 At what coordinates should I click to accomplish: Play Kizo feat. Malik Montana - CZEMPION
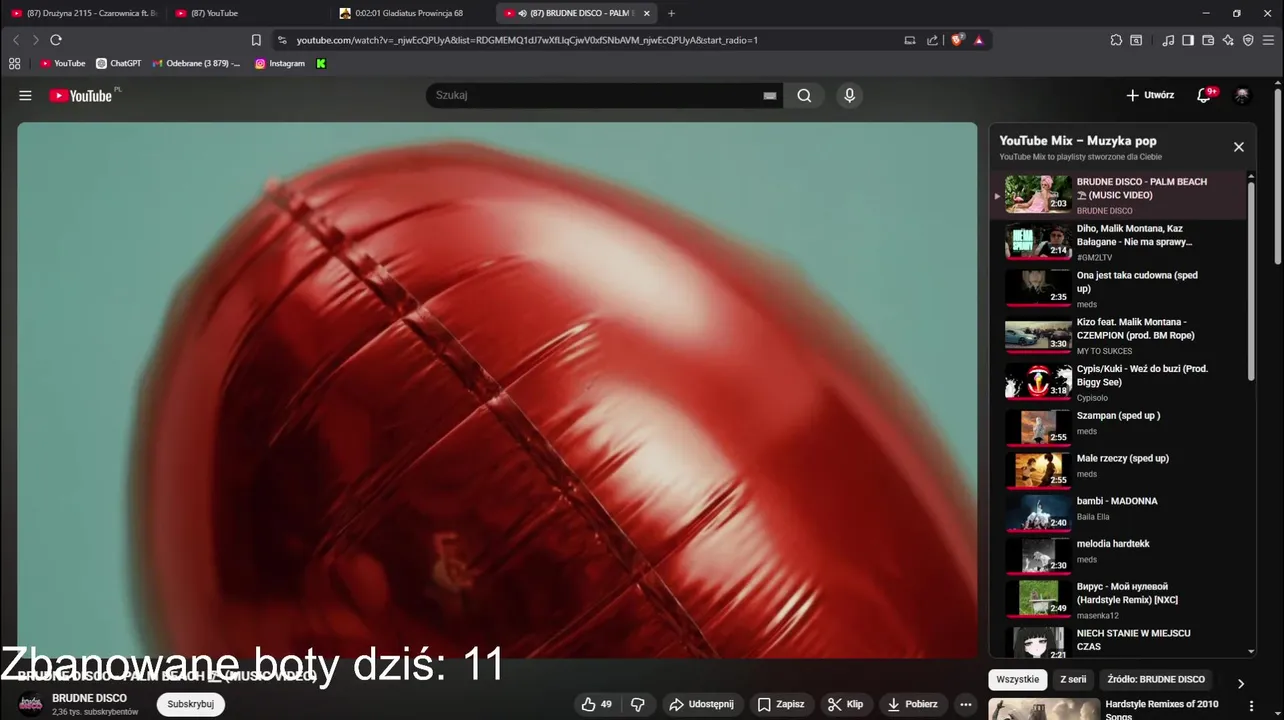(1120, 336)
